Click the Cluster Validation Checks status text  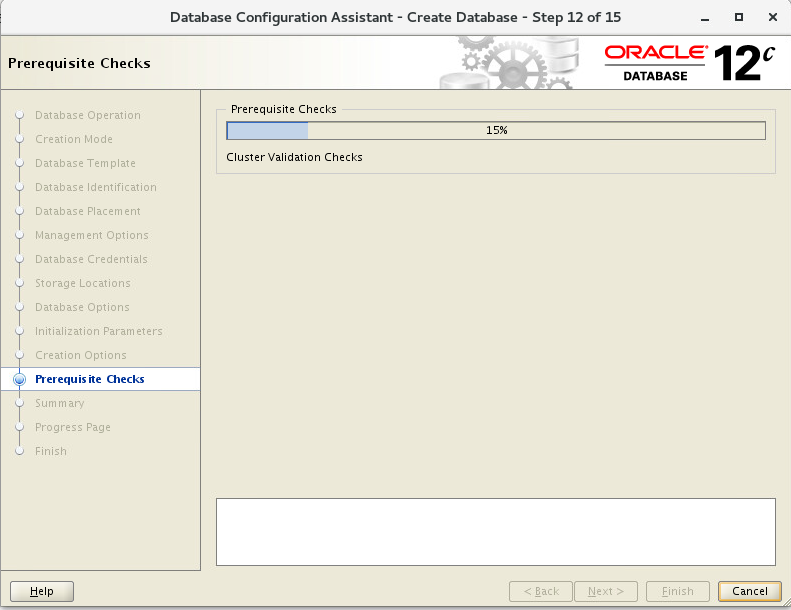tap(294, 157)
